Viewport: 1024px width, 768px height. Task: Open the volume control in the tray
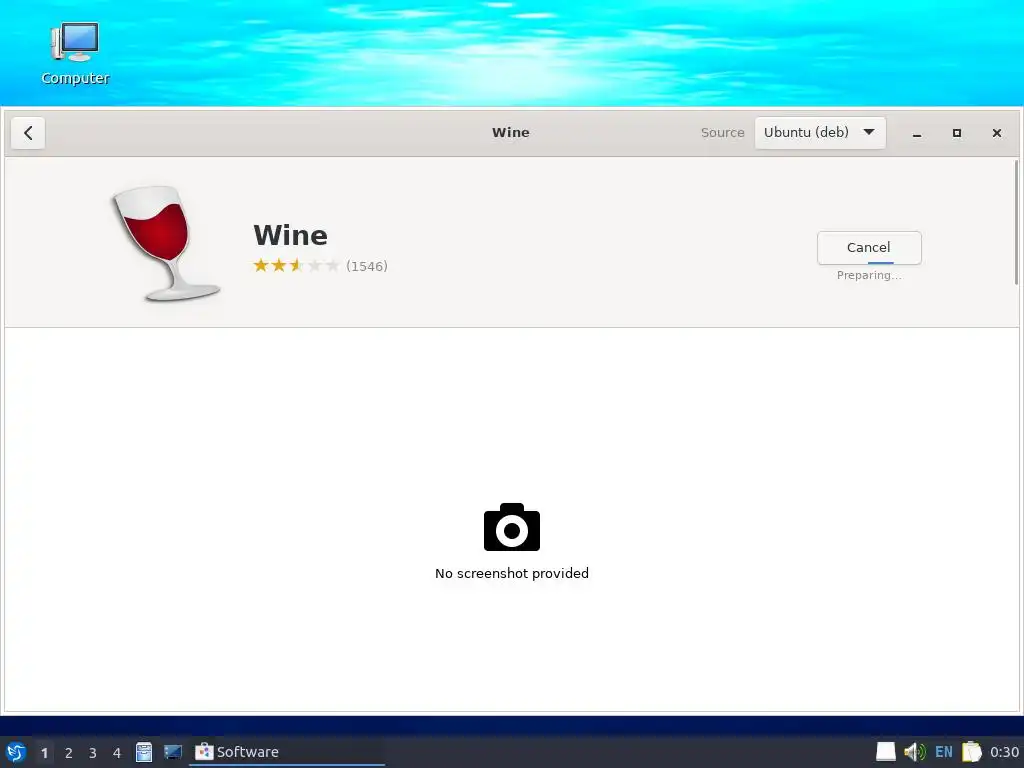click(914, 752)
